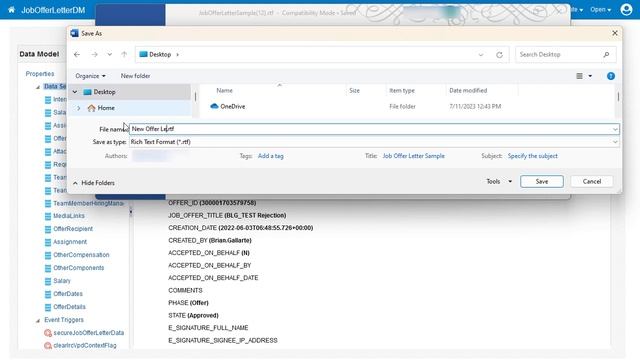Open the help icon in Save As dialog
The width and height of the screenshot is (640, 360).
tap(611, 76)
